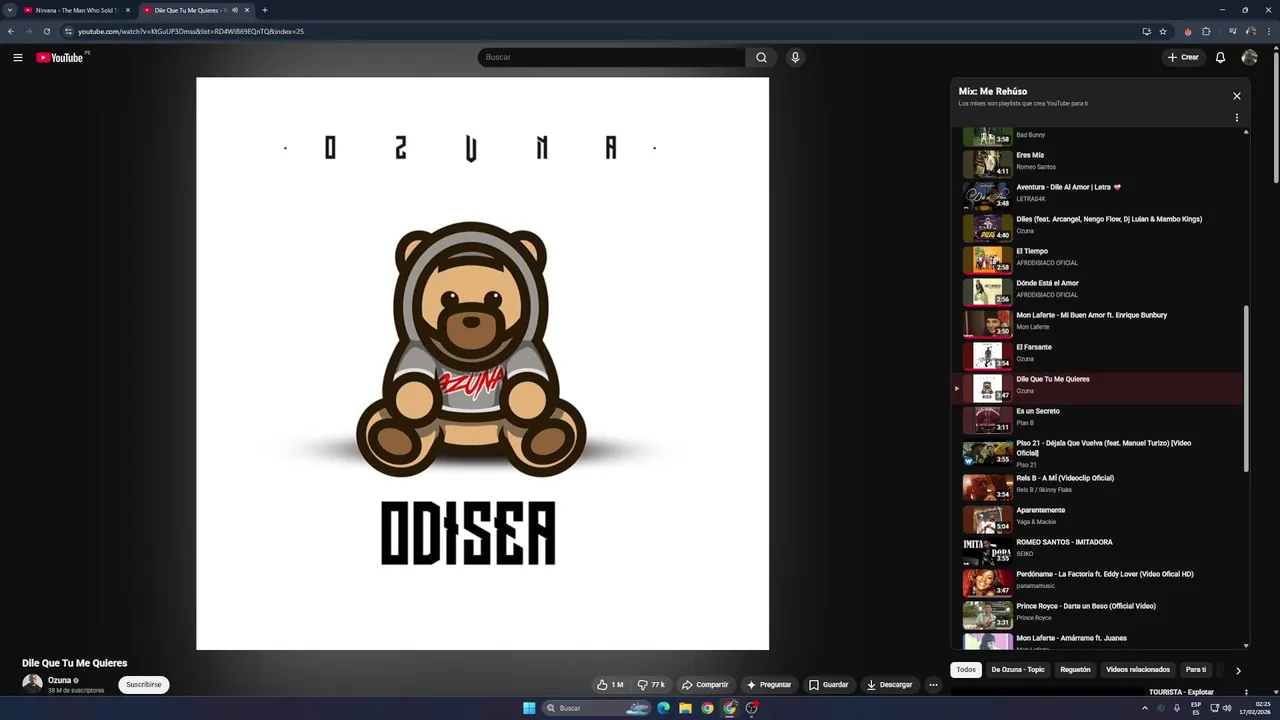Open playlist panel three-dot options
This screenshot has width=1280, height=720.
(x=1237, y=117)
